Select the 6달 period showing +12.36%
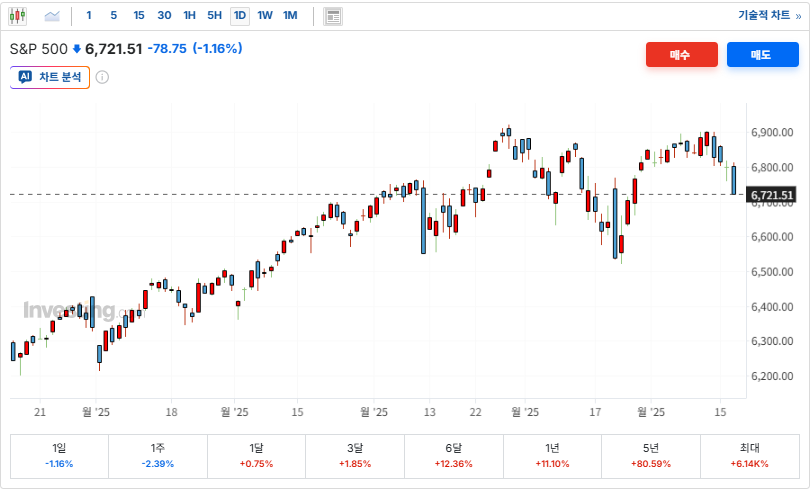811x491 pixels. pos(454,456)
